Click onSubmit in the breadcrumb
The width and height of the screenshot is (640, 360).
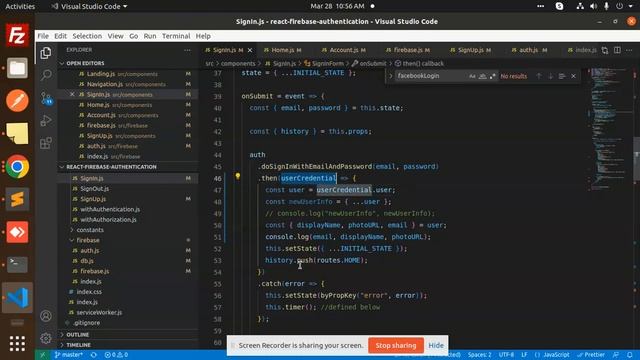369,64
